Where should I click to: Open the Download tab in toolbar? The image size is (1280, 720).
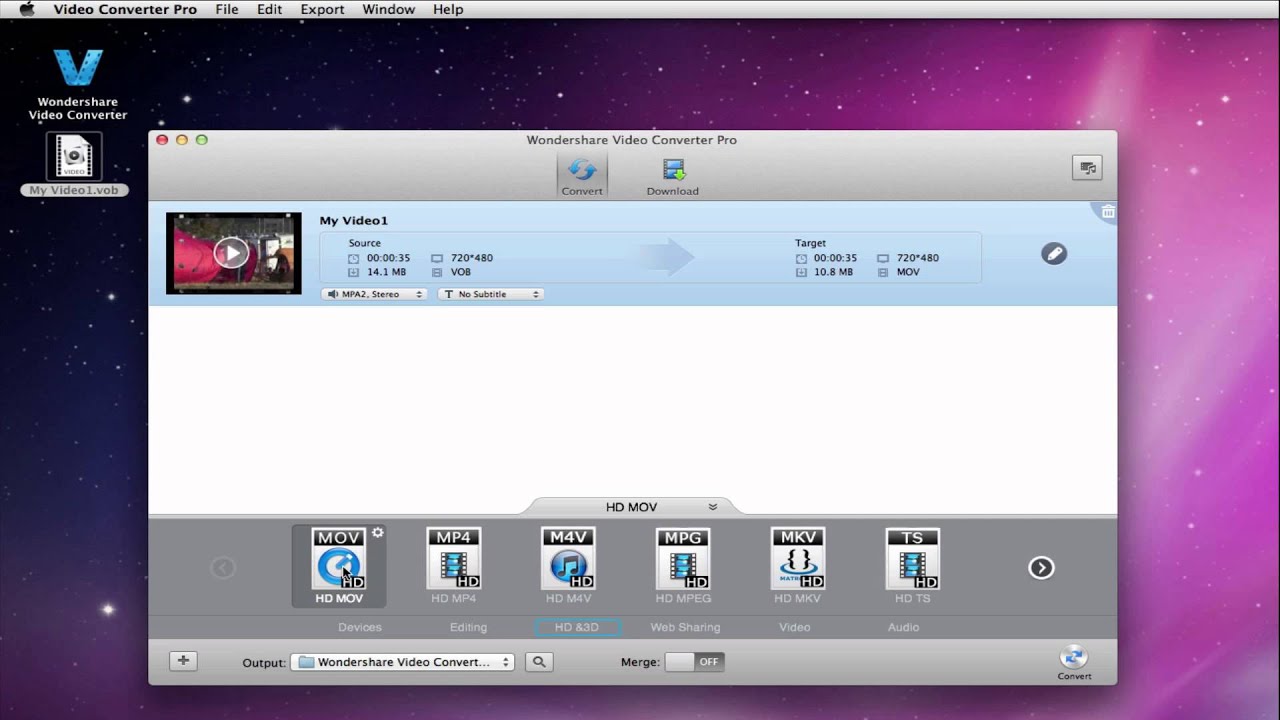[673, 175]
